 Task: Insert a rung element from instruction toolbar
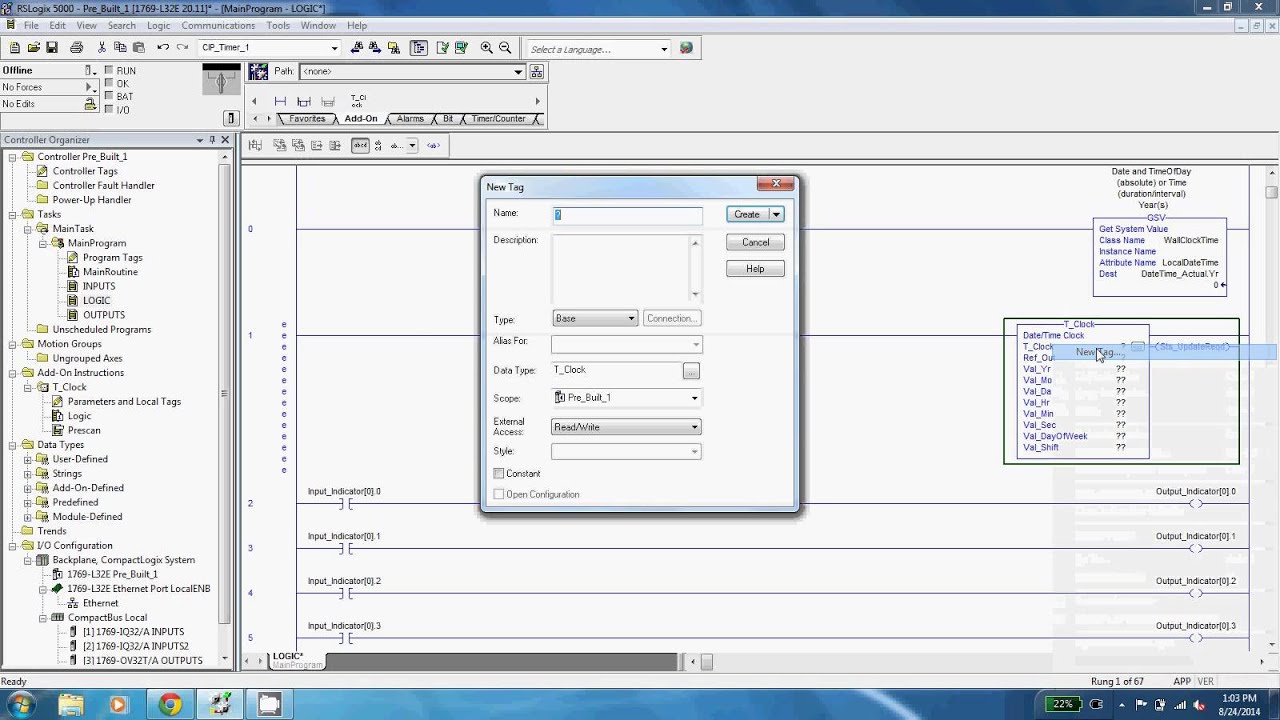280,101
